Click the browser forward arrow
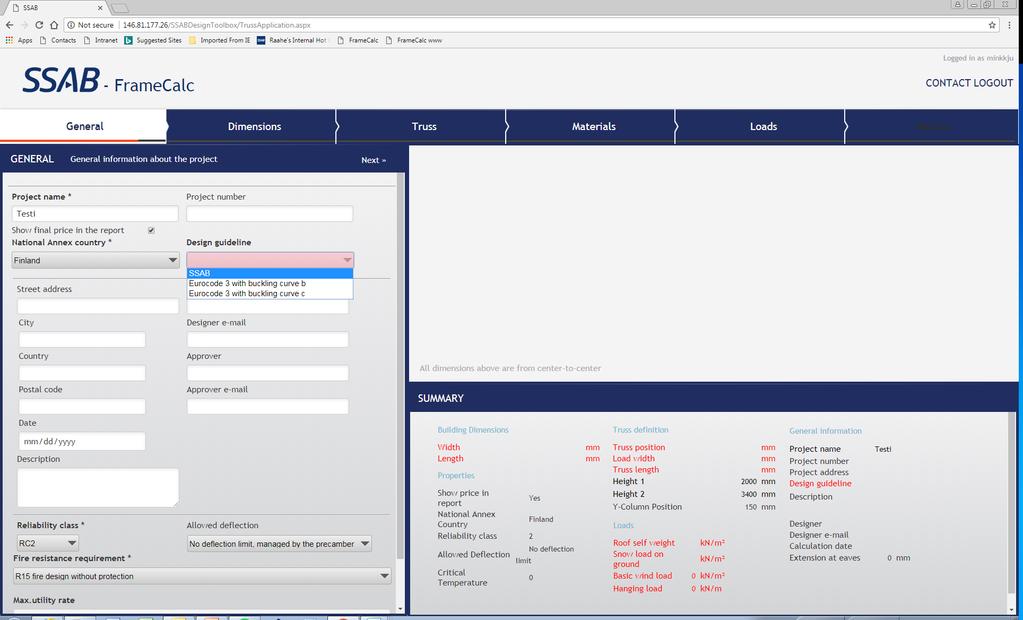 click(x=24, y=25)
